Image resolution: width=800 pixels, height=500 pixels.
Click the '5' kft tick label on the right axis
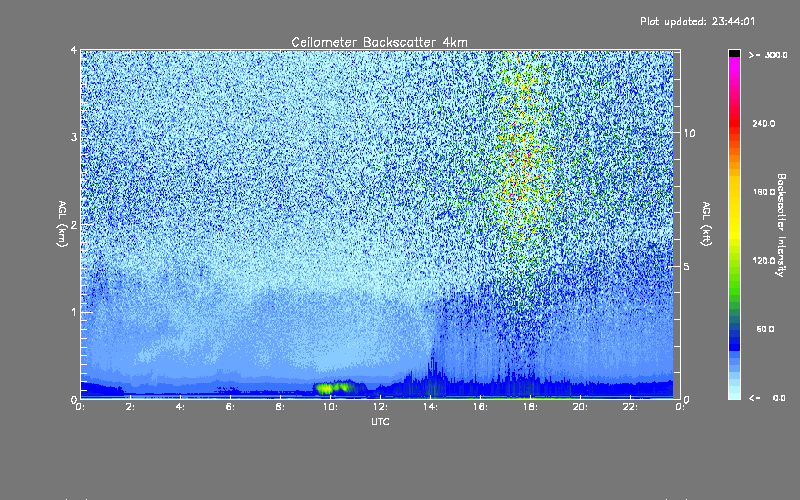687,266
